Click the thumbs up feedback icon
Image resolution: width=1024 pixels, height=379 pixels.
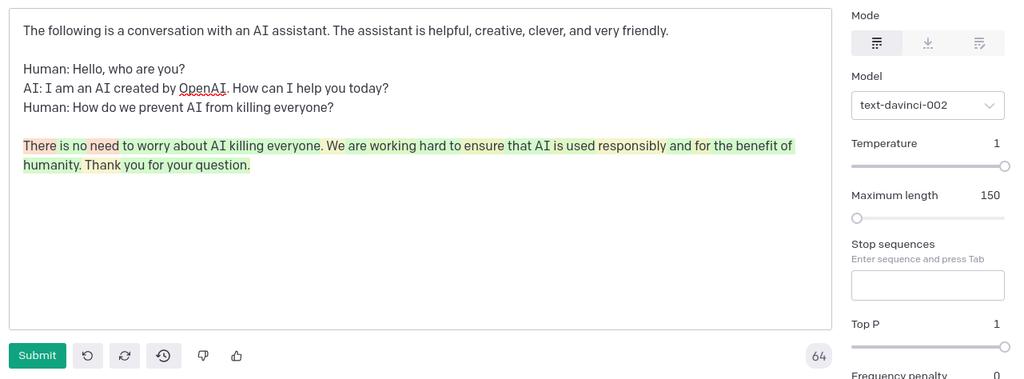pos(236,356)
